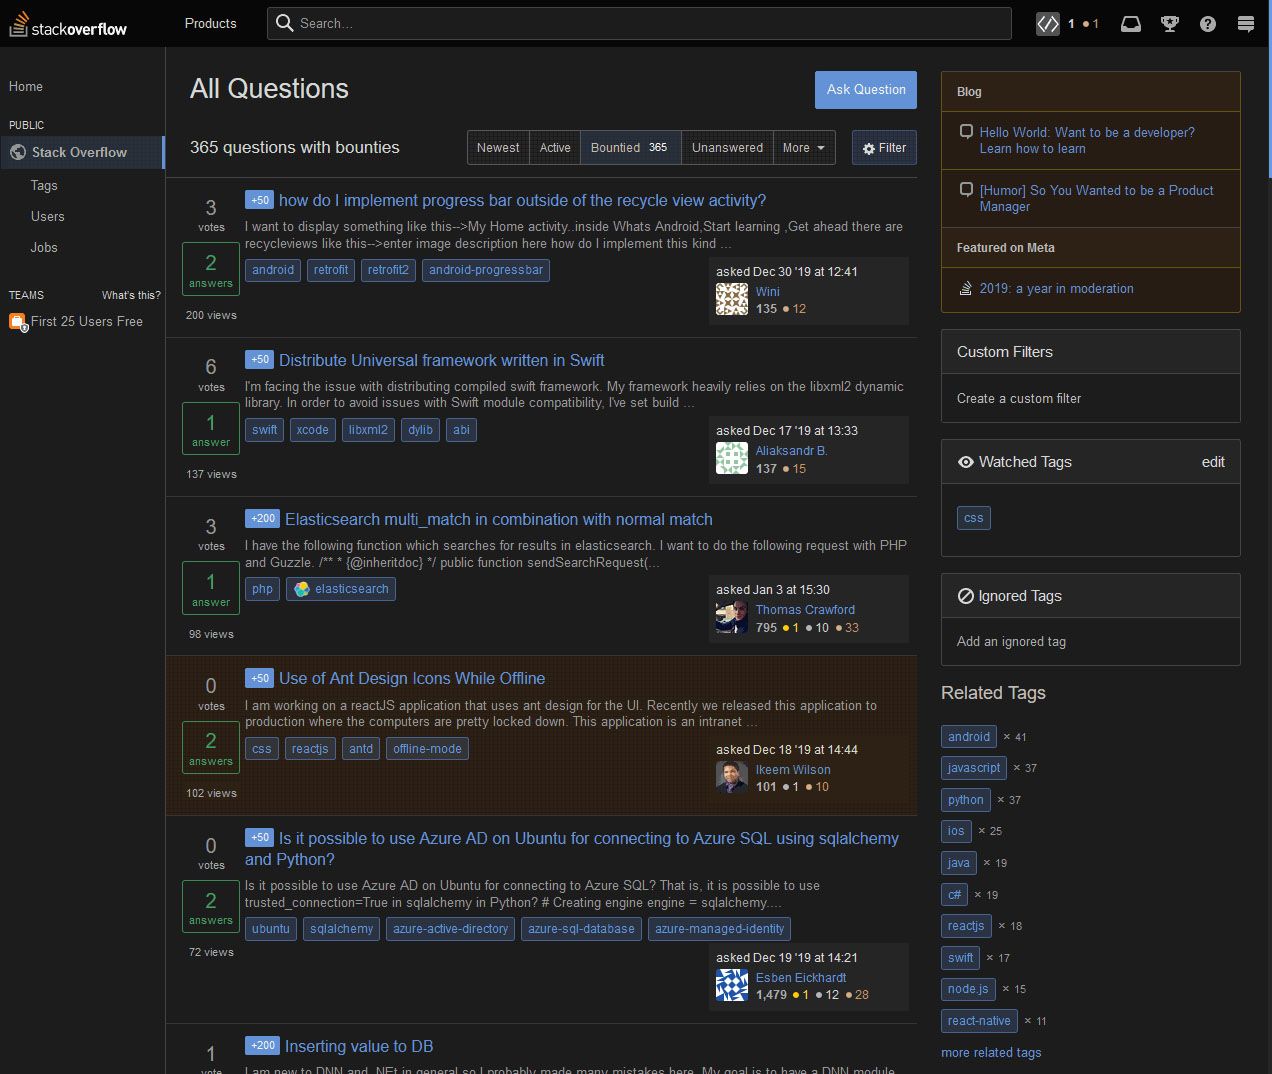Show more related tags
The height and width of the screenshot is (1074, 1272).
point(990,1052)
